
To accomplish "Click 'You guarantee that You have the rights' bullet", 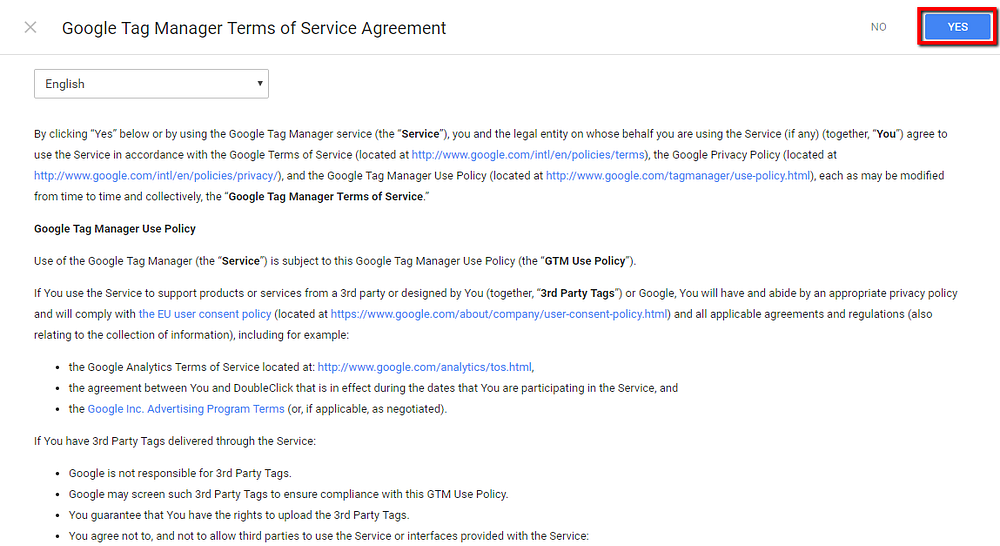I will pos(239,515).
